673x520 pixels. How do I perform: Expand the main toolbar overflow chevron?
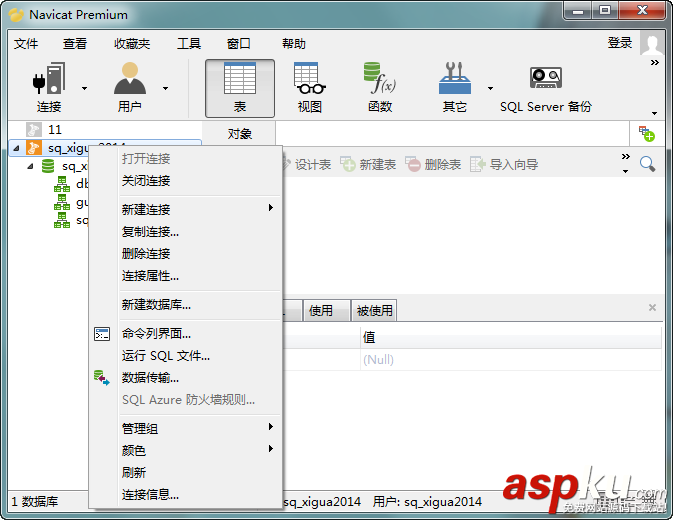click(x=655, y=63)
